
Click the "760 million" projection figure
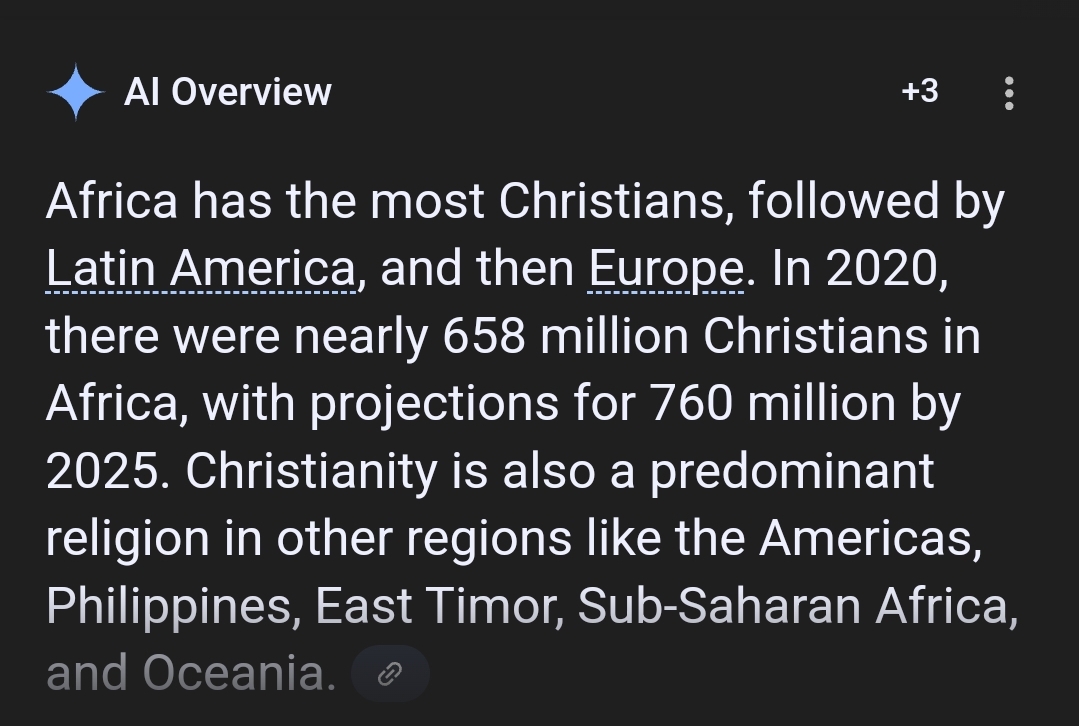(x=773, y=404)
